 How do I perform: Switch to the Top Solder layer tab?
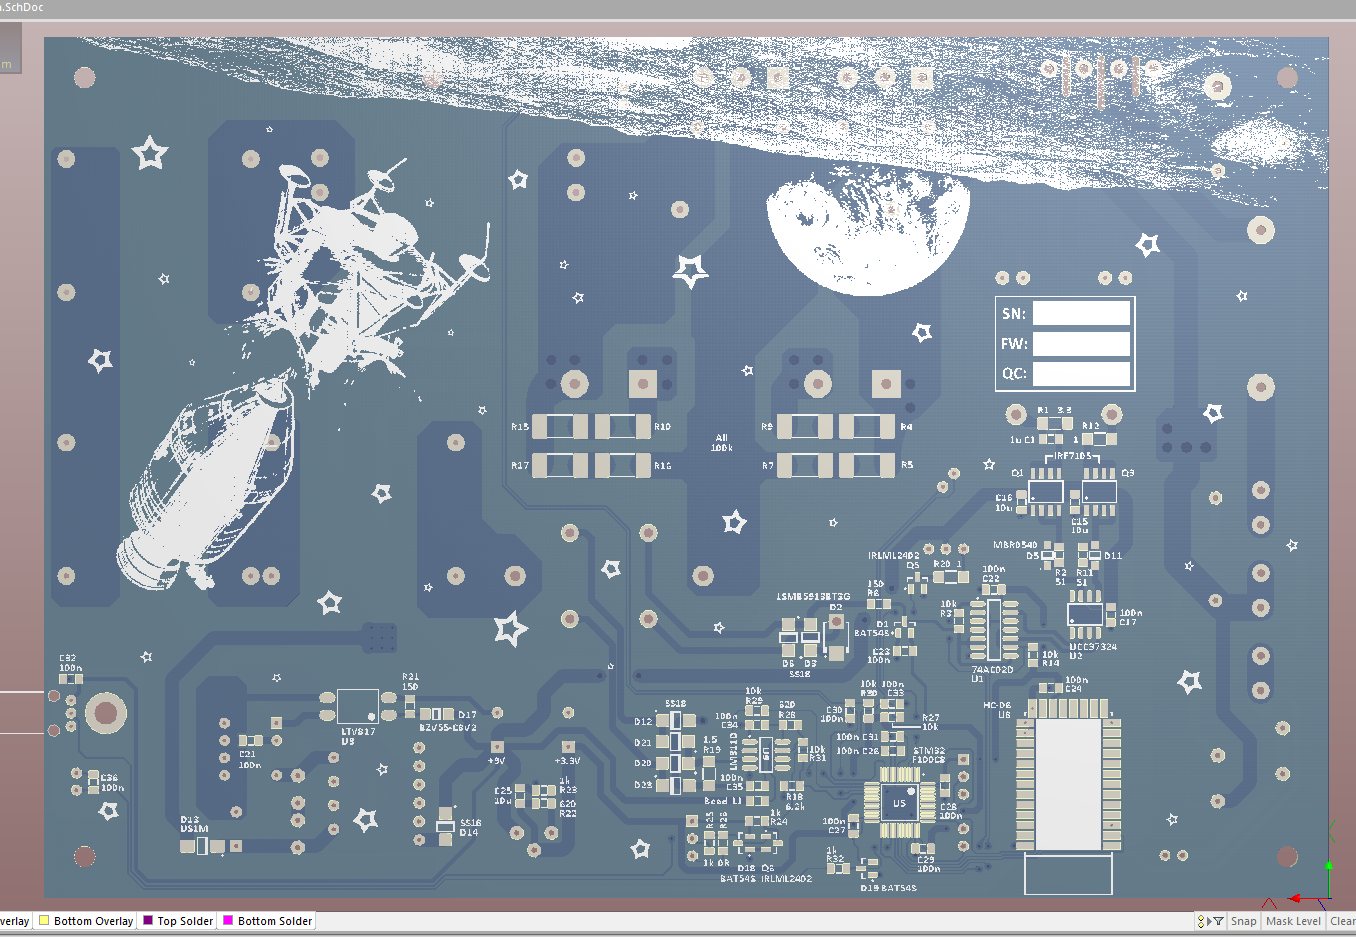click(x=185, y=921)
